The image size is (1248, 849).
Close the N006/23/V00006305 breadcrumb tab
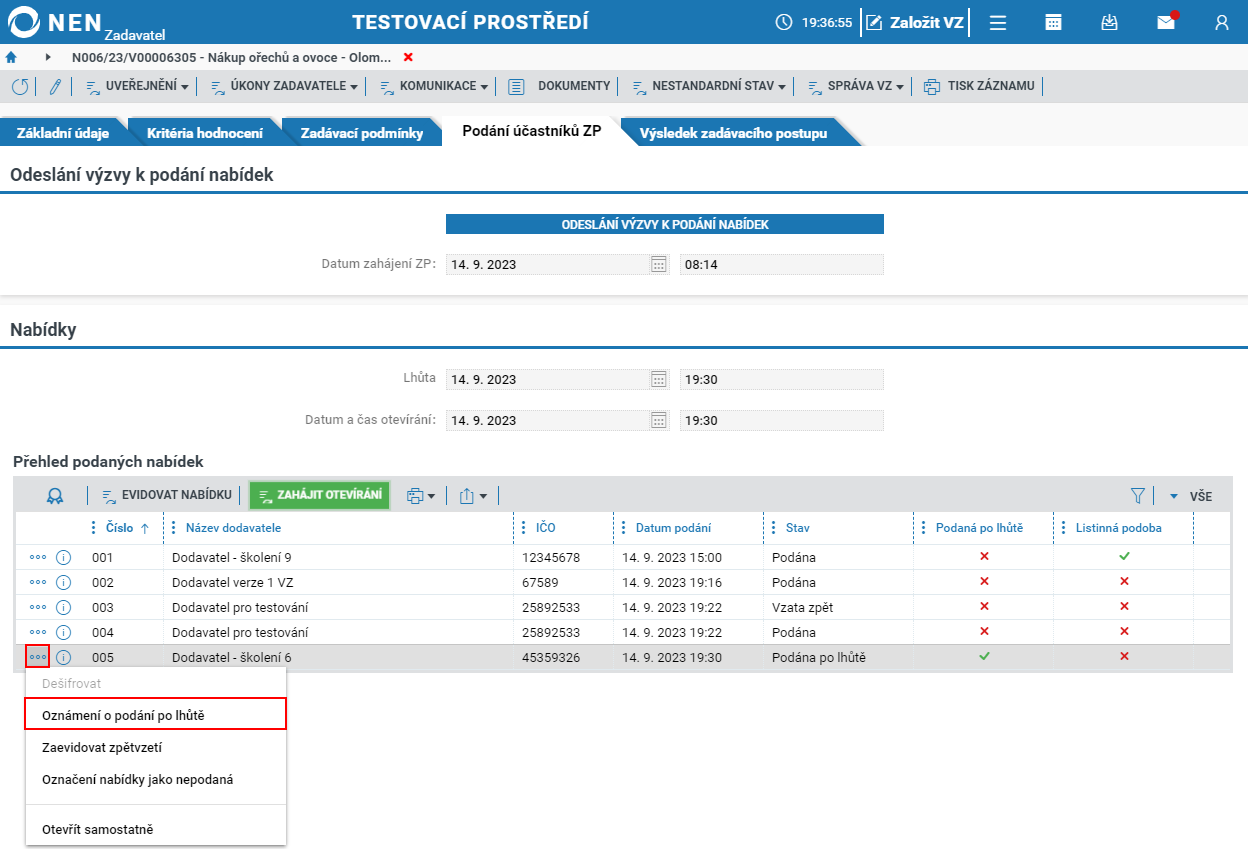click(408, 57)
